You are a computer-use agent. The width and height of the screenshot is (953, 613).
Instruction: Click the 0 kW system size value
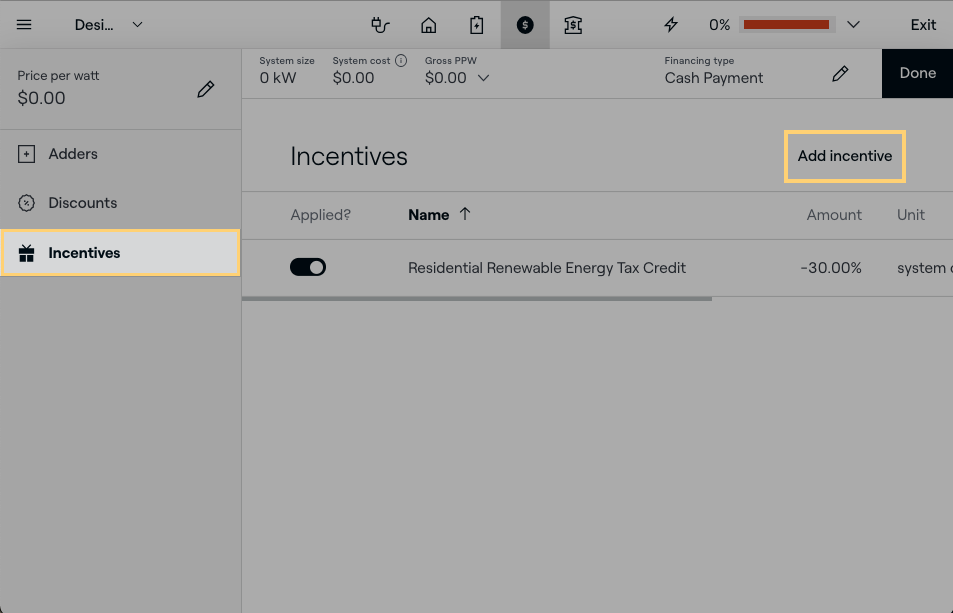[x=278, y=78]
